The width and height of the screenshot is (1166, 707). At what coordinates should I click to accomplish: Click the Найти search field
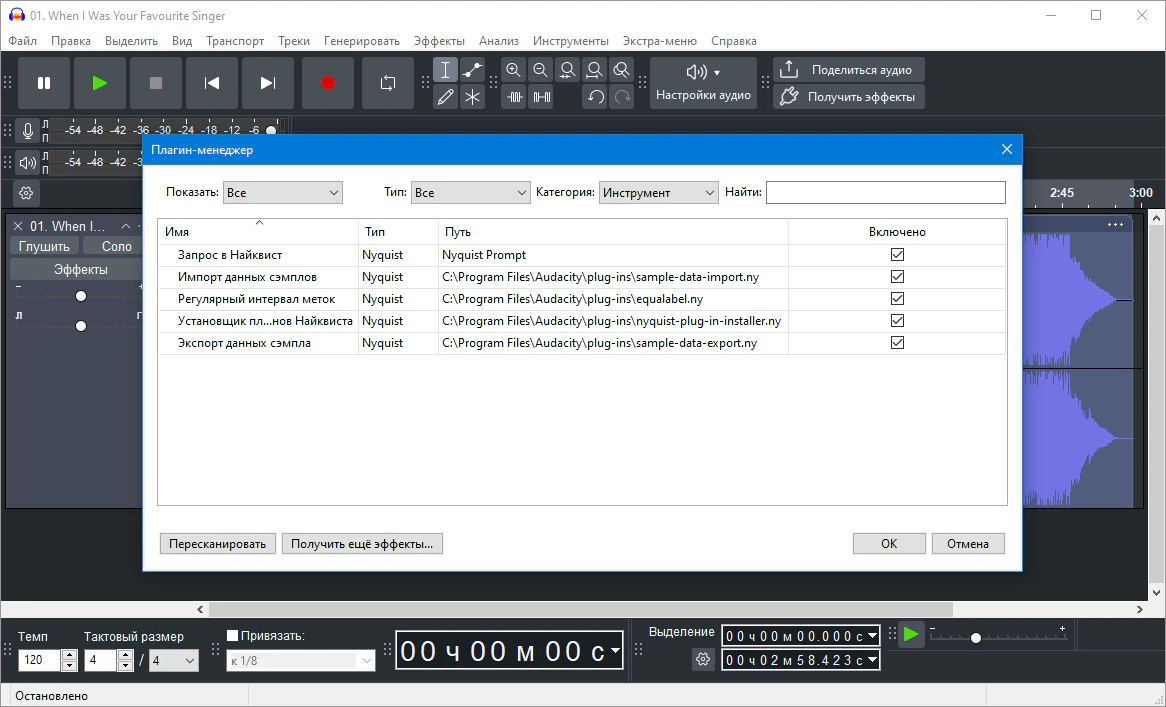click(x=885, y=193)
